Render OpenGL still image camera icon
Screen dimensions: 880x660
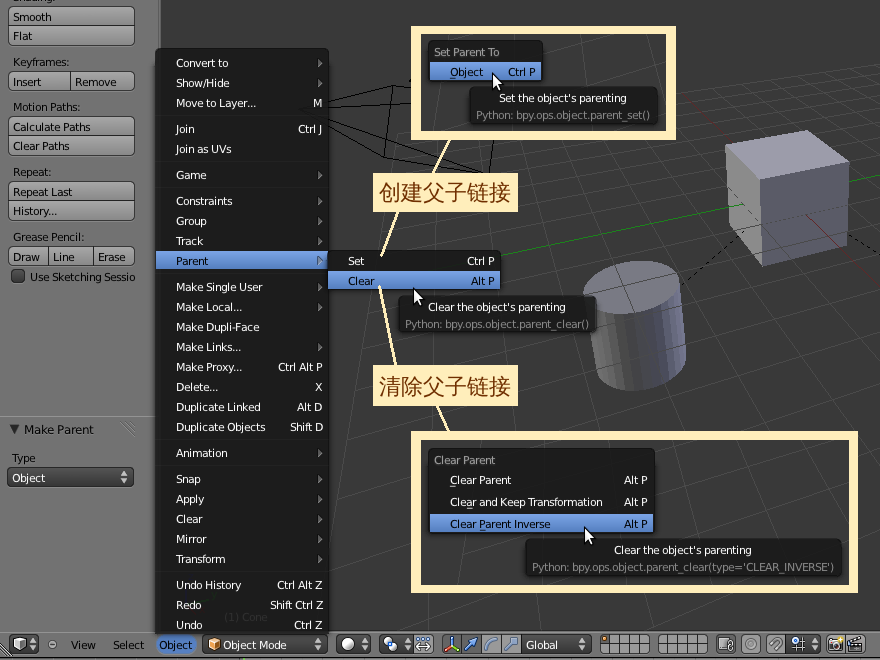click(x=836, y=644)
